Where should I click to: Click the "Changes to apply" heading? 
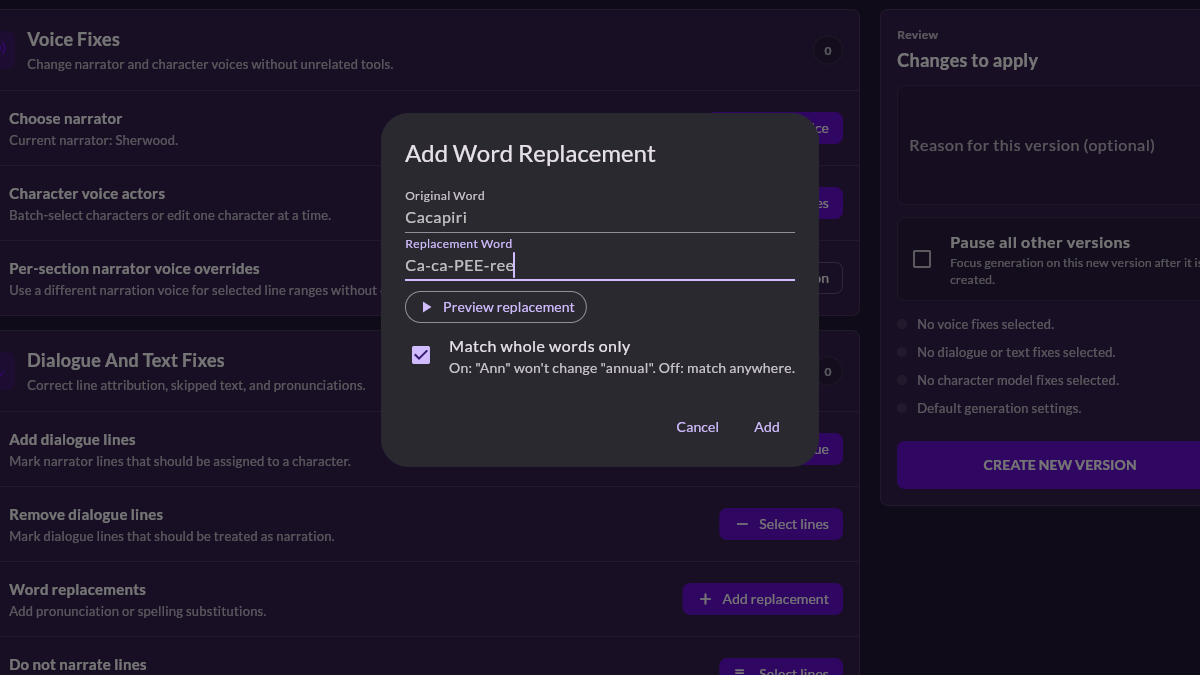tap(967, 60)
